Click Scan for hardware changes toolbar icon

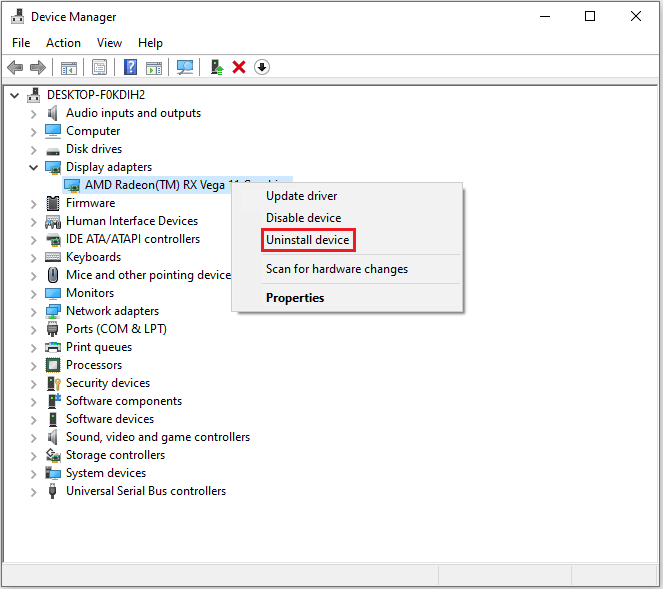(185, 67)
